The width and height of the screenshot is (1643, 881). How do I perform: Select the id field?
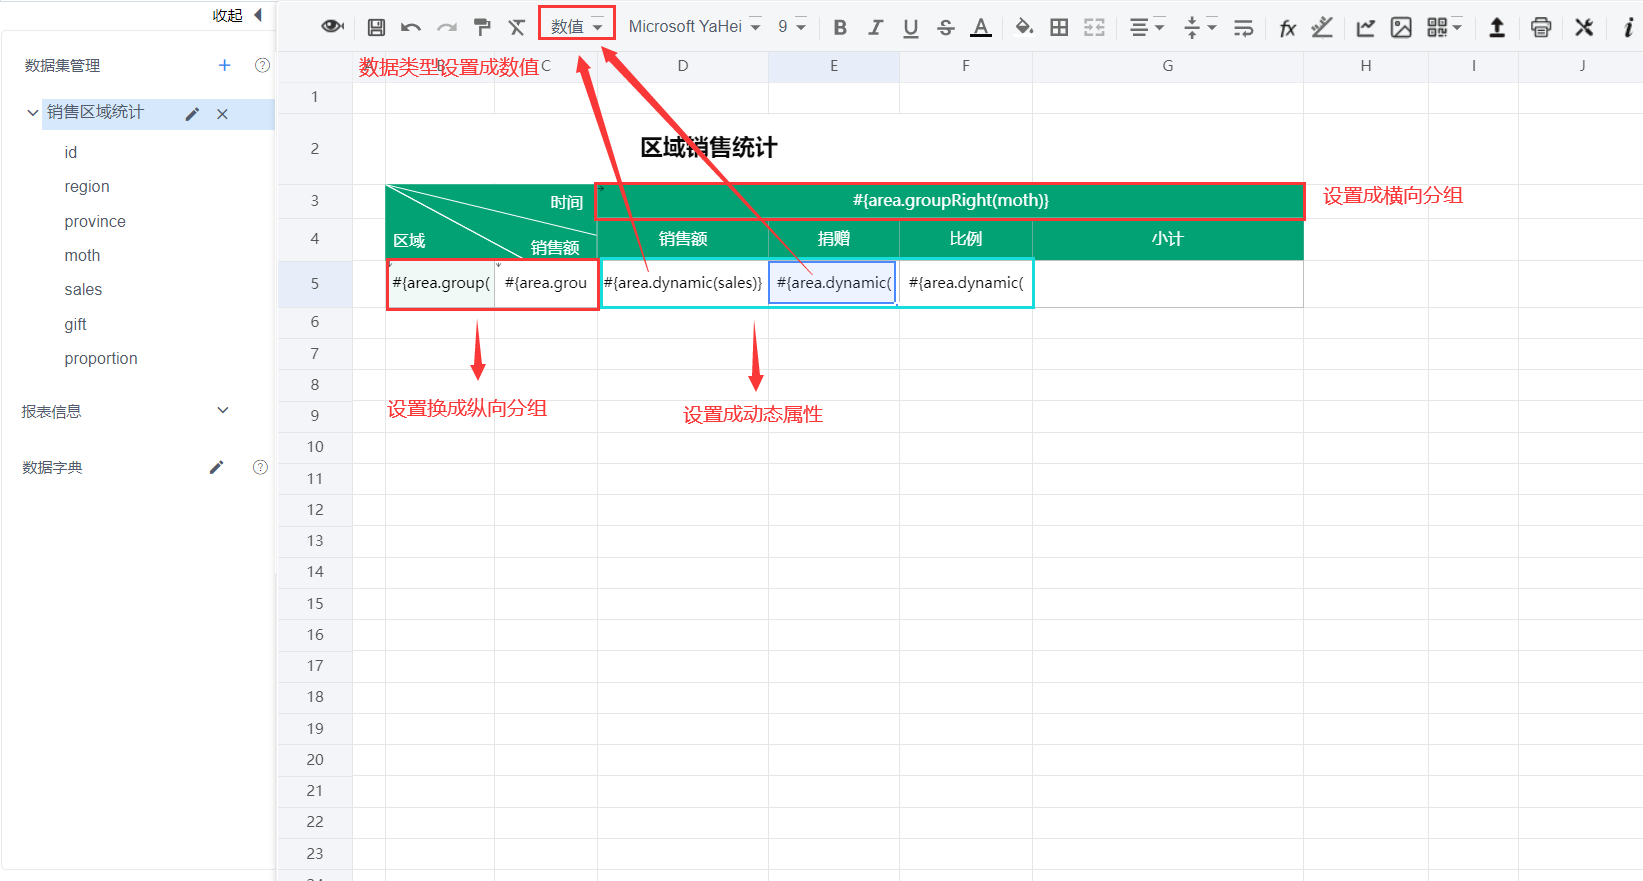71,152
